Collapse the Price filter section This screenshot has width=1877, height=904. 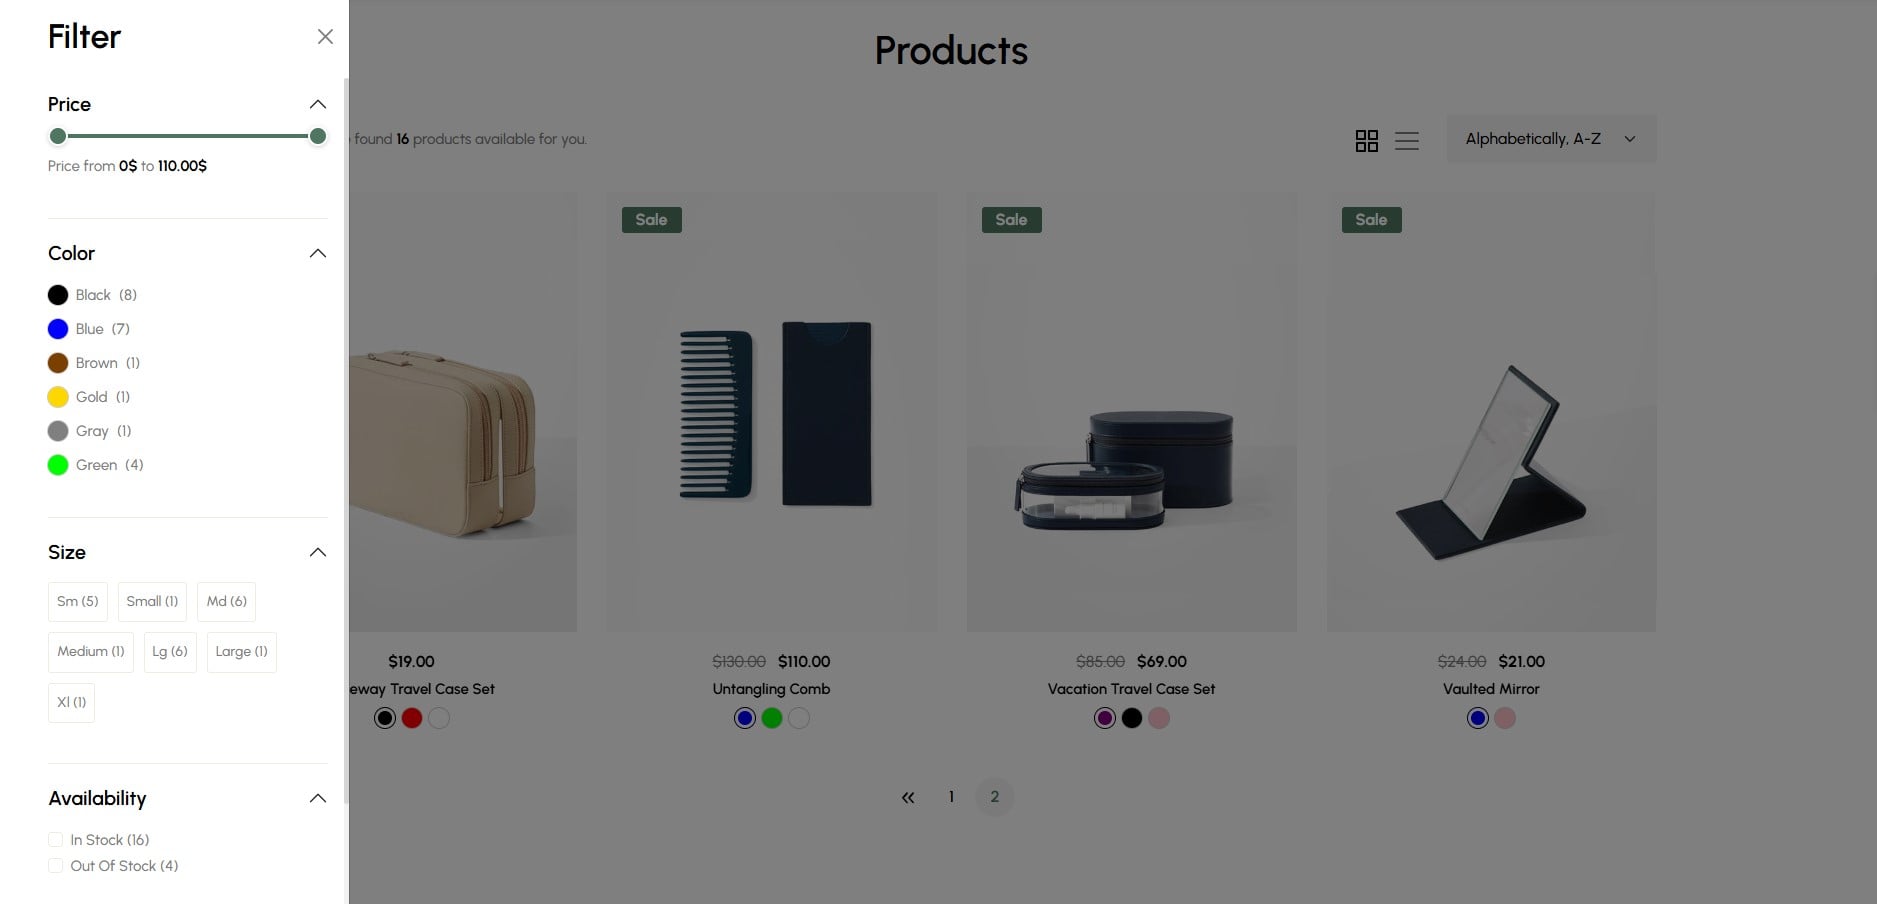tap(318, 104)
